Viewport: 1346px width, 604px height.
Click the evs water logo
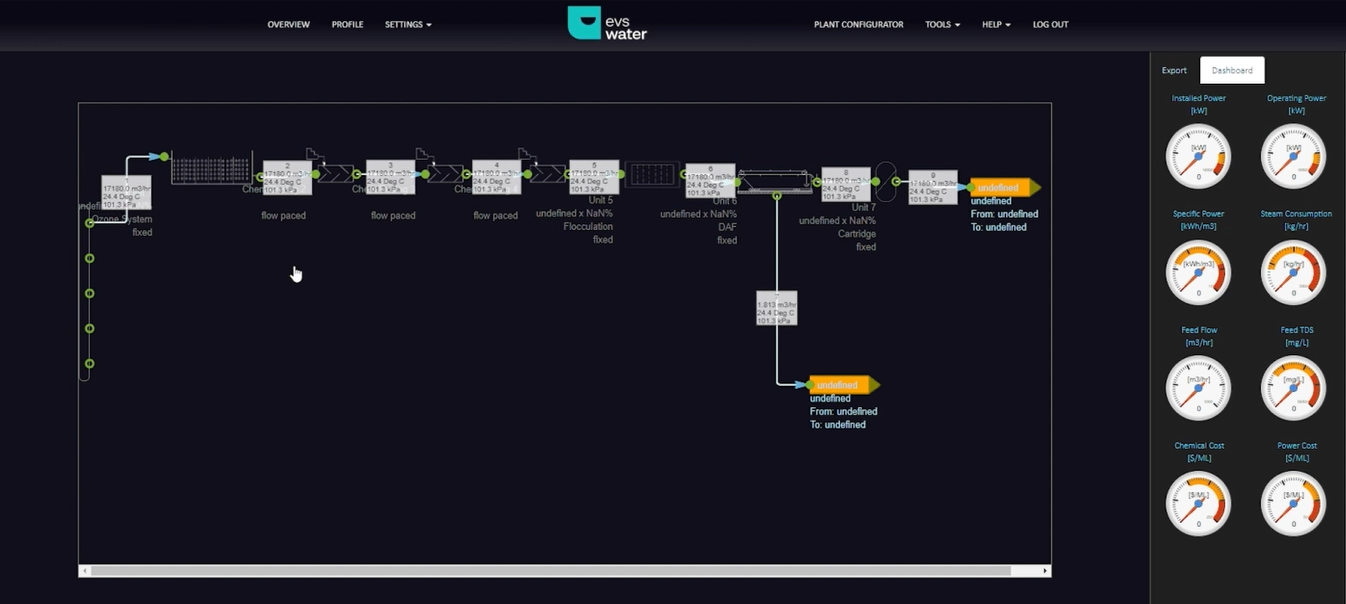tap(607, 23)
